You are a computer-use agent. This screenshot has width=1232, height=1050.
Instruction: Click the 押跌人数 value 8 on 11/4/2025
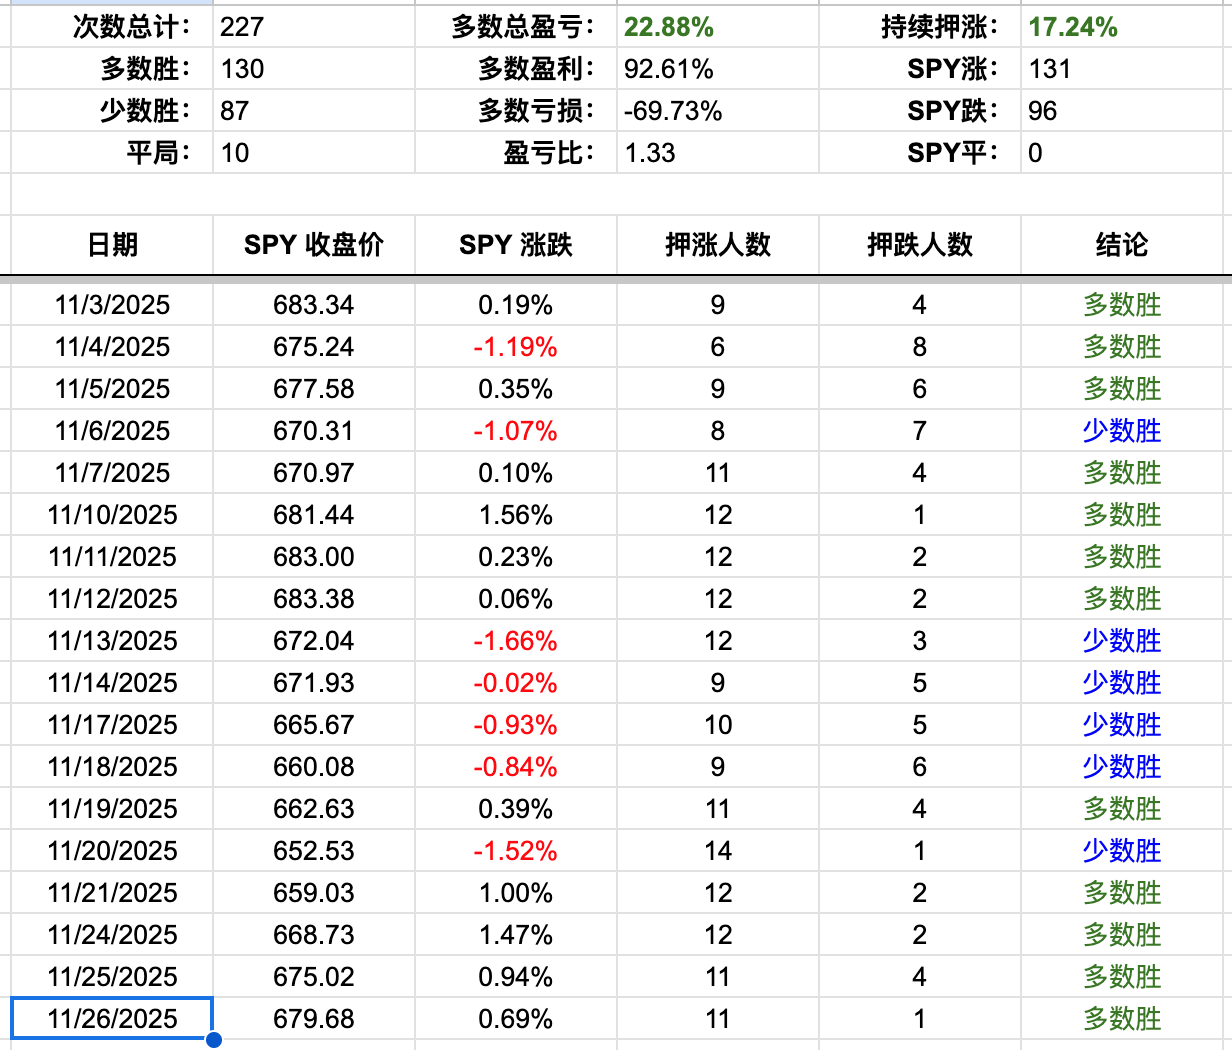coord(918,347)
